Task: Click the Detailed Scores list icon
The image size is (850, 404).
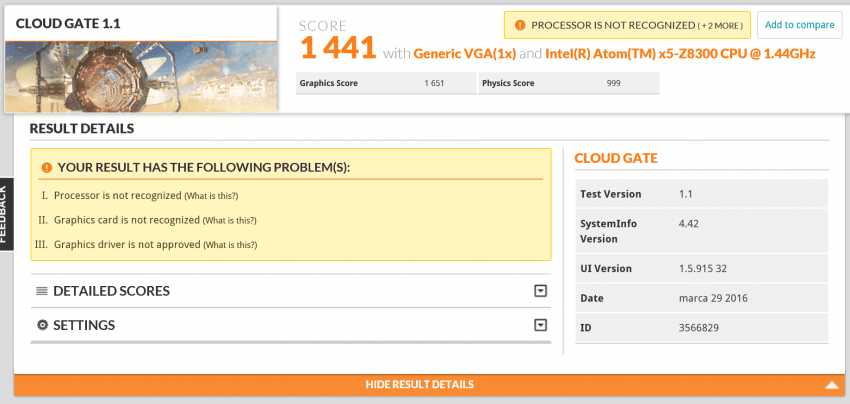Action: [42, 291]
